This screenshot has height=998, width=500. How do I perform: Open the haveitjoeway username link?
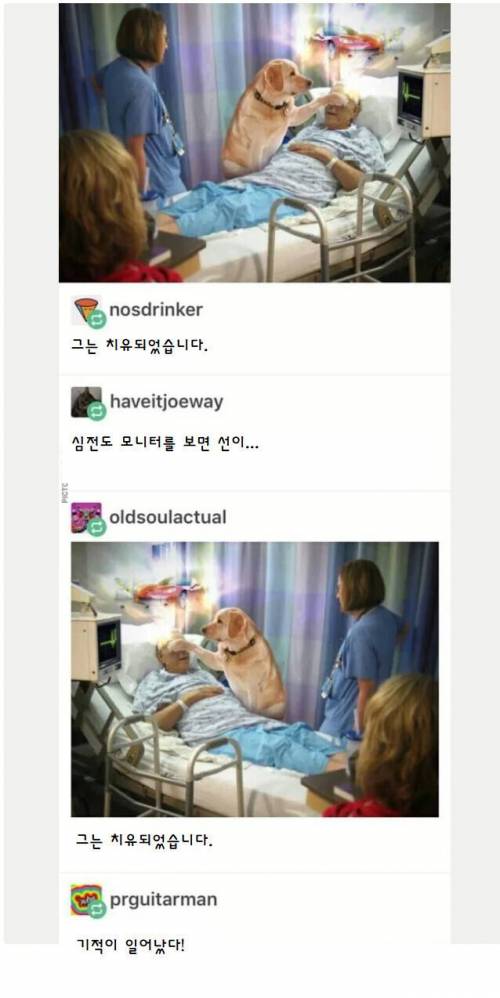pyautogui.click(x=167, y=402)
